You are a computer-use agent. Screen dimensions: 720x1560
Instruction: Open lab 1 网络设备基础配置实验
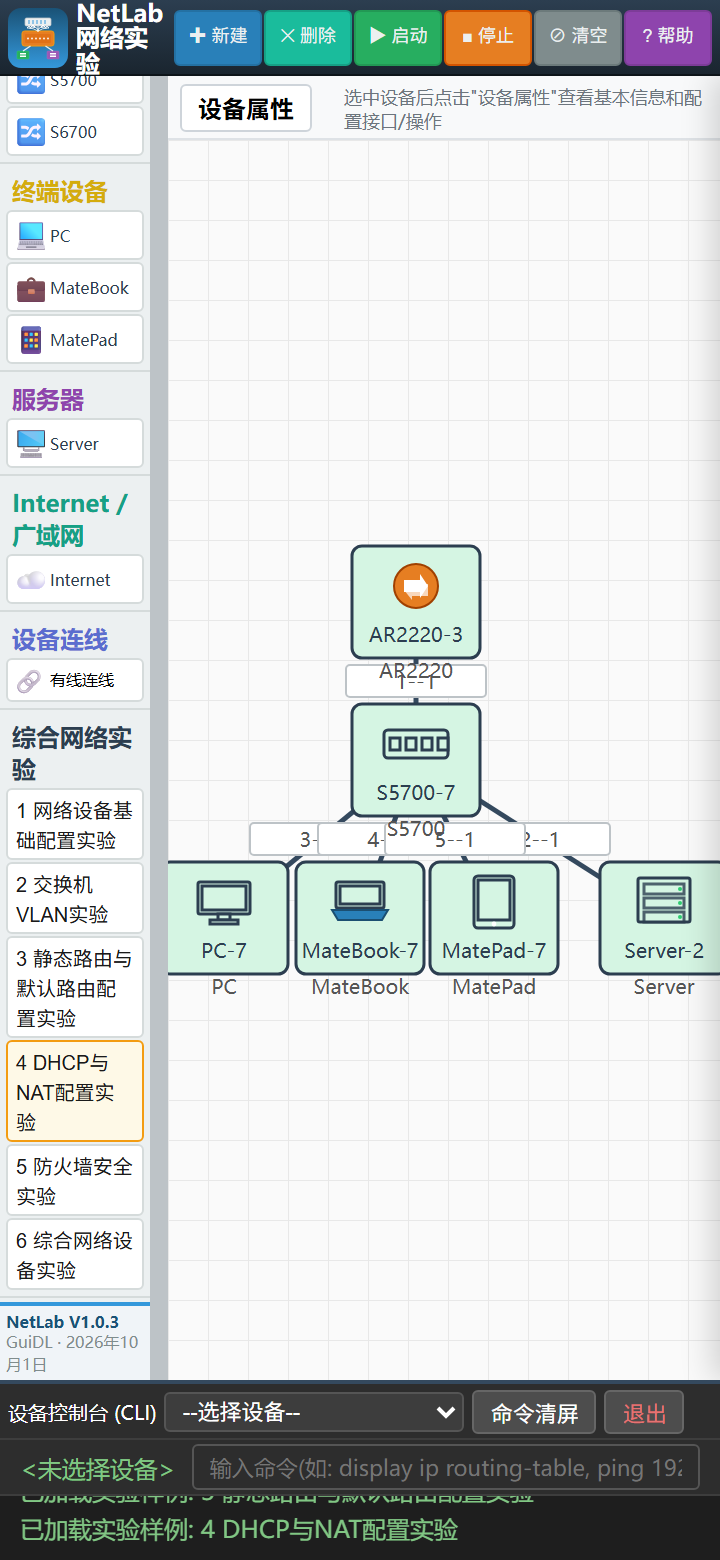pyautogui.click(x=75, y=825)
